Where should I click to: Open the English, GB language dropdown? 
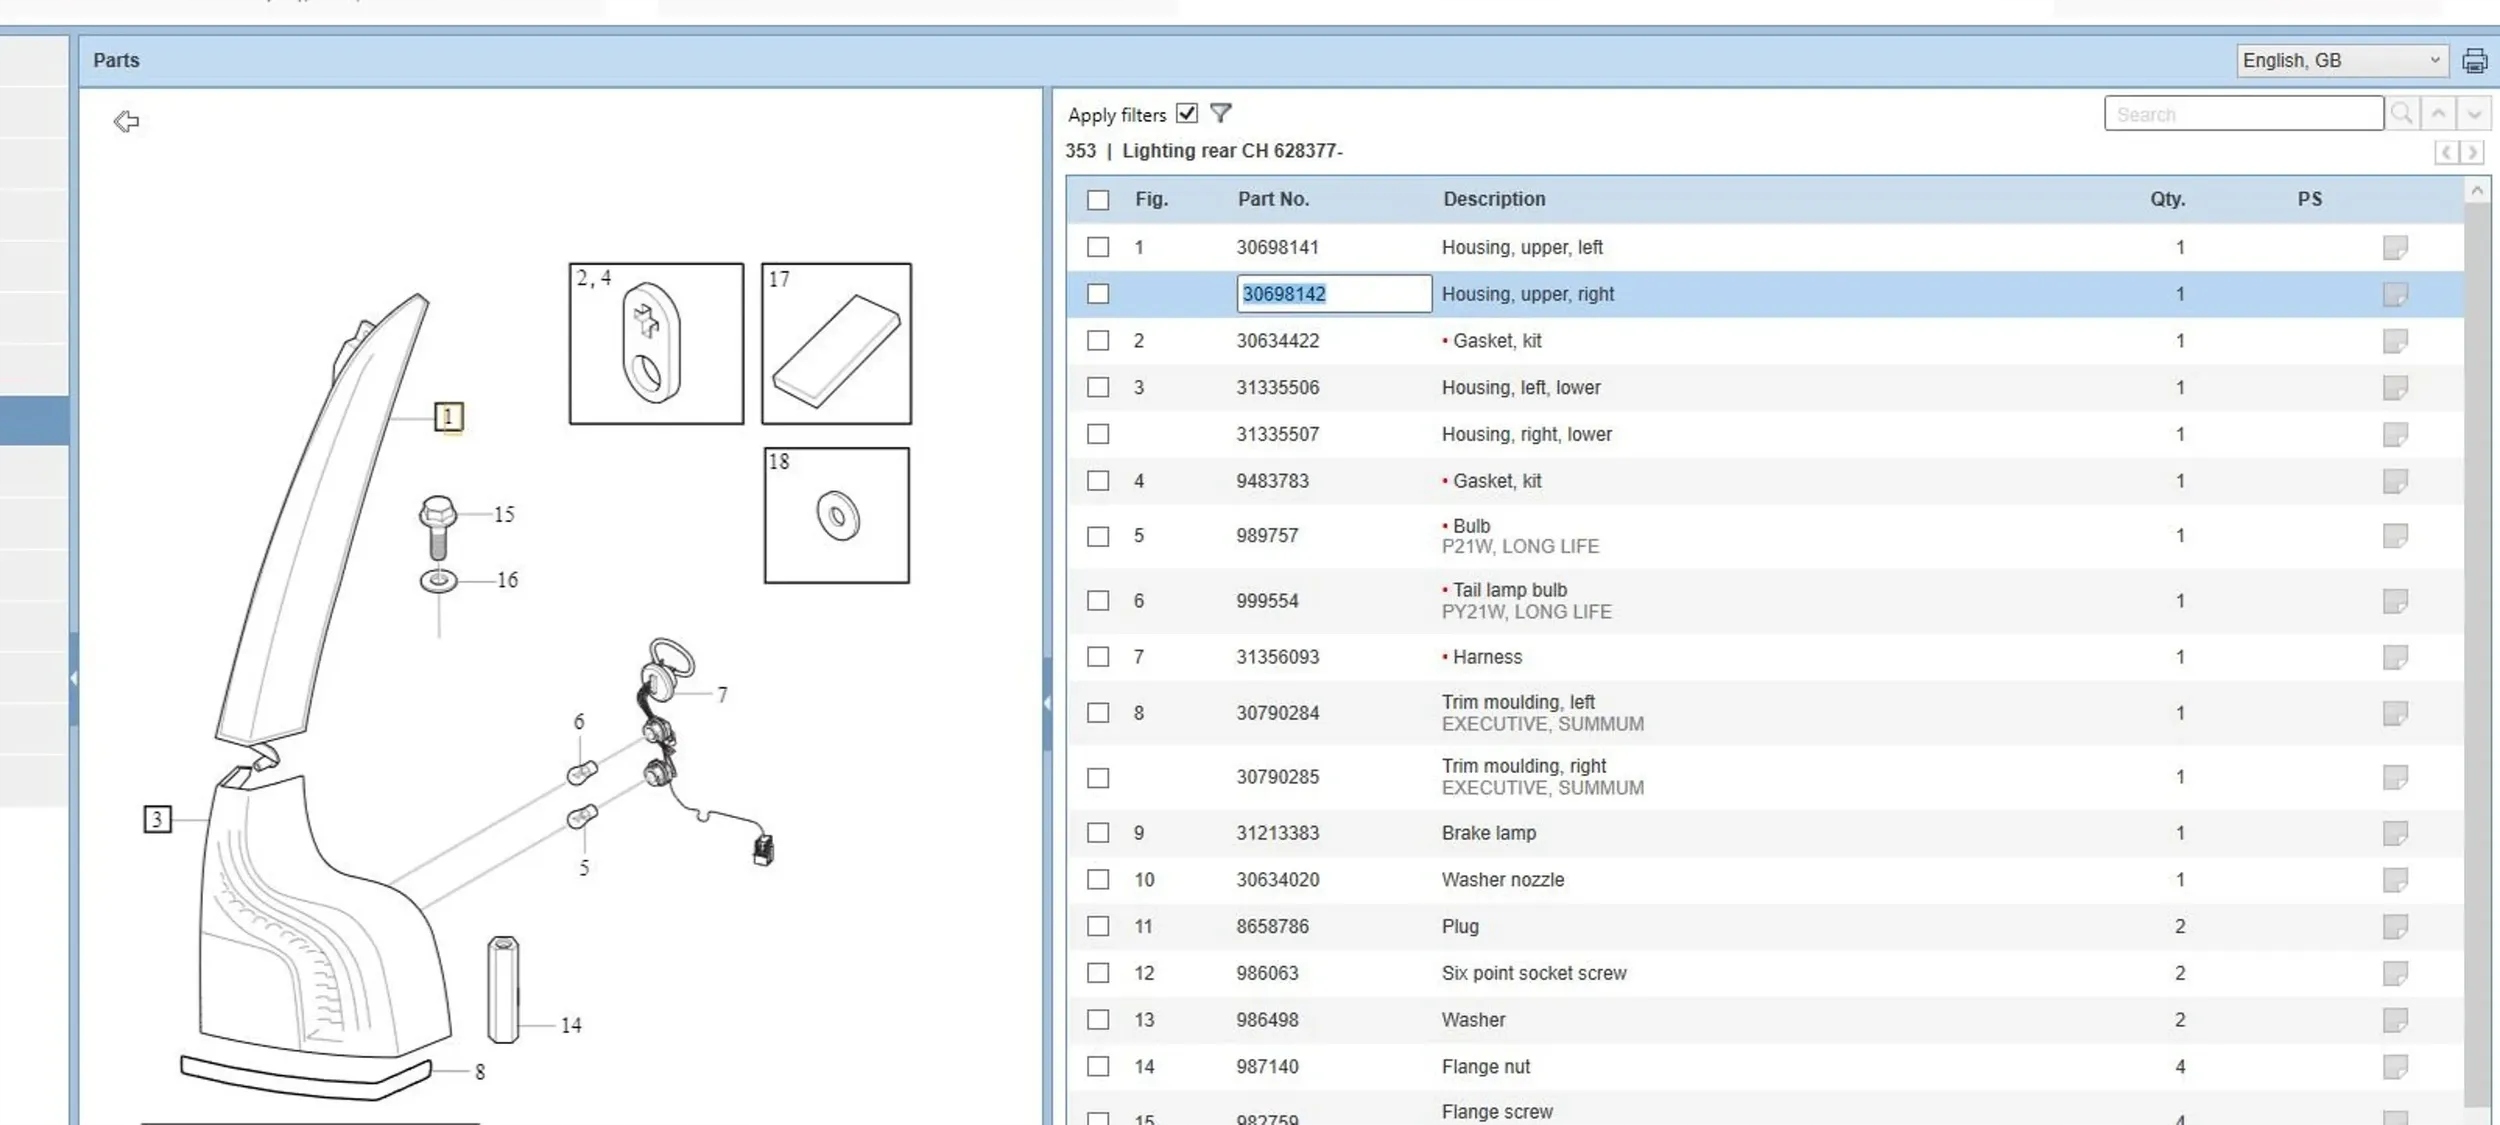pos(2340,61)
